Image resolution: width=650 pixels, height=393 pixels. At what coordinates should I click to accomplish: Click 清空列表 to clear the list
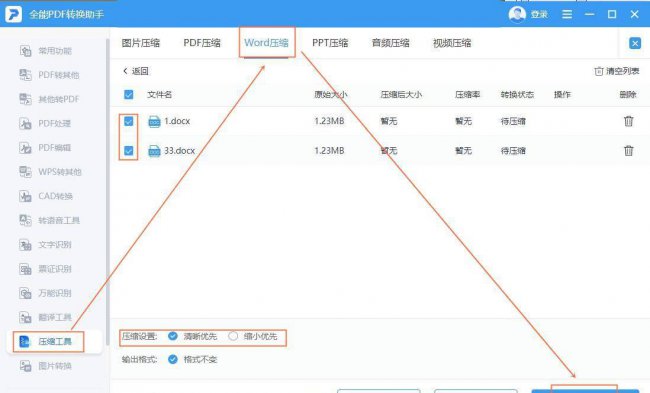tap(617, 71)
